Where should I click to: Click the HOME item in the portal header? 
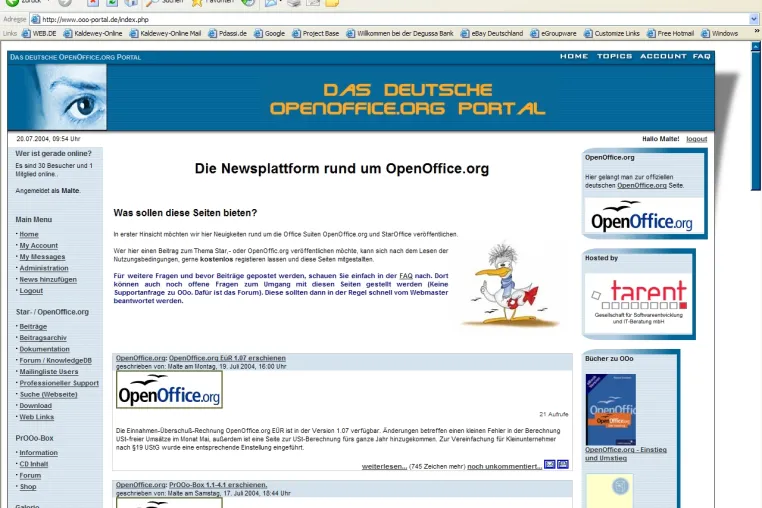(574, 56)
